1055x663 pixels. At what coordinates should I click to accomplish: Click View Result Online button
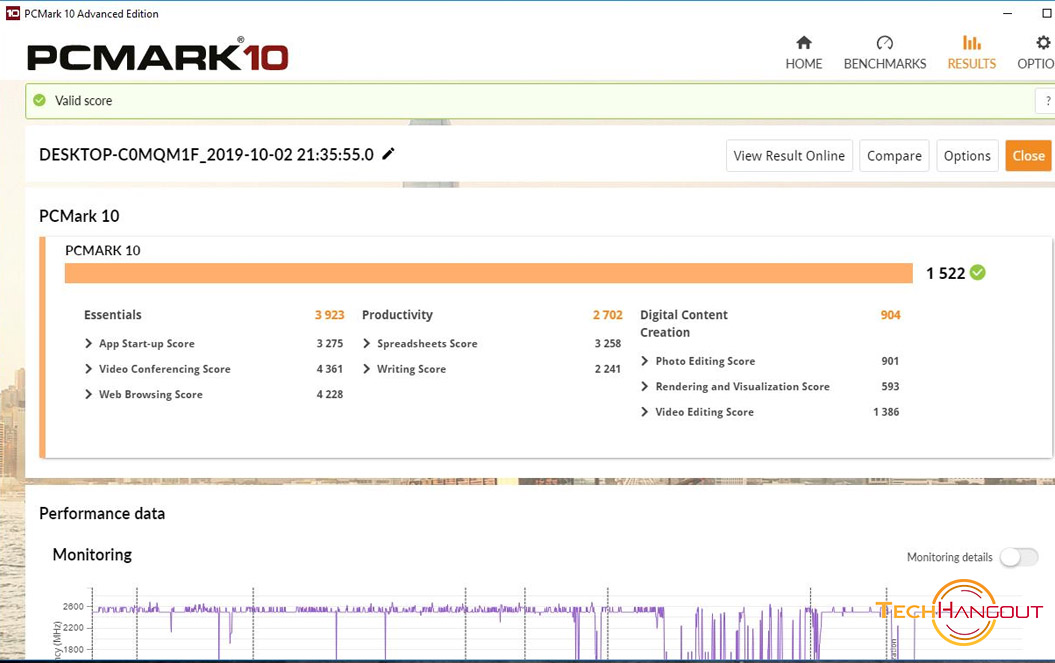click(x=789, y=155)
